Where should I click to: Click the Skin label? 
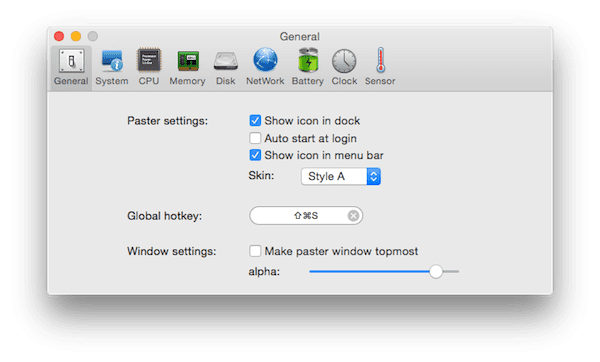pyautogui.click(x=261, y=176)
